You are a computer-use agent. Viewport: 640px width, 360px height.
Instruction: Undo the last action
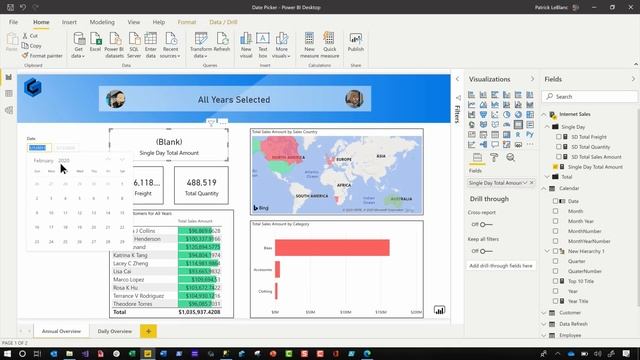[x=22, y=7]
